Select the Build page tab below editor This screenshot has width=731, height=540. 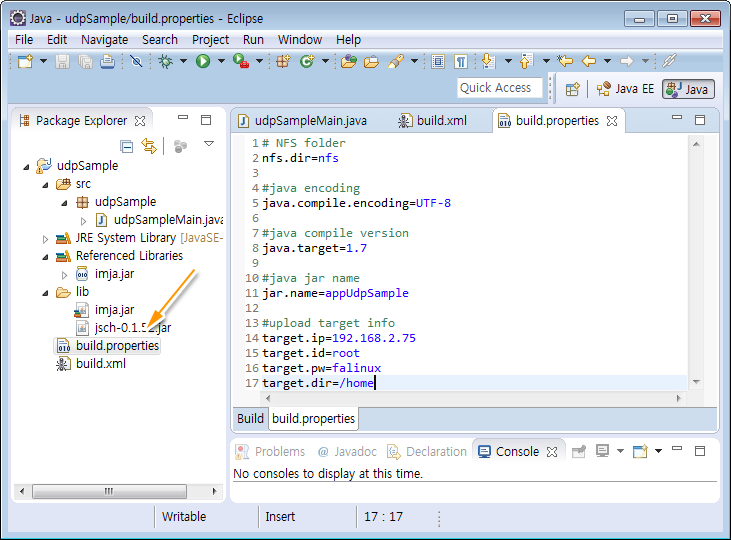point(250,419)
